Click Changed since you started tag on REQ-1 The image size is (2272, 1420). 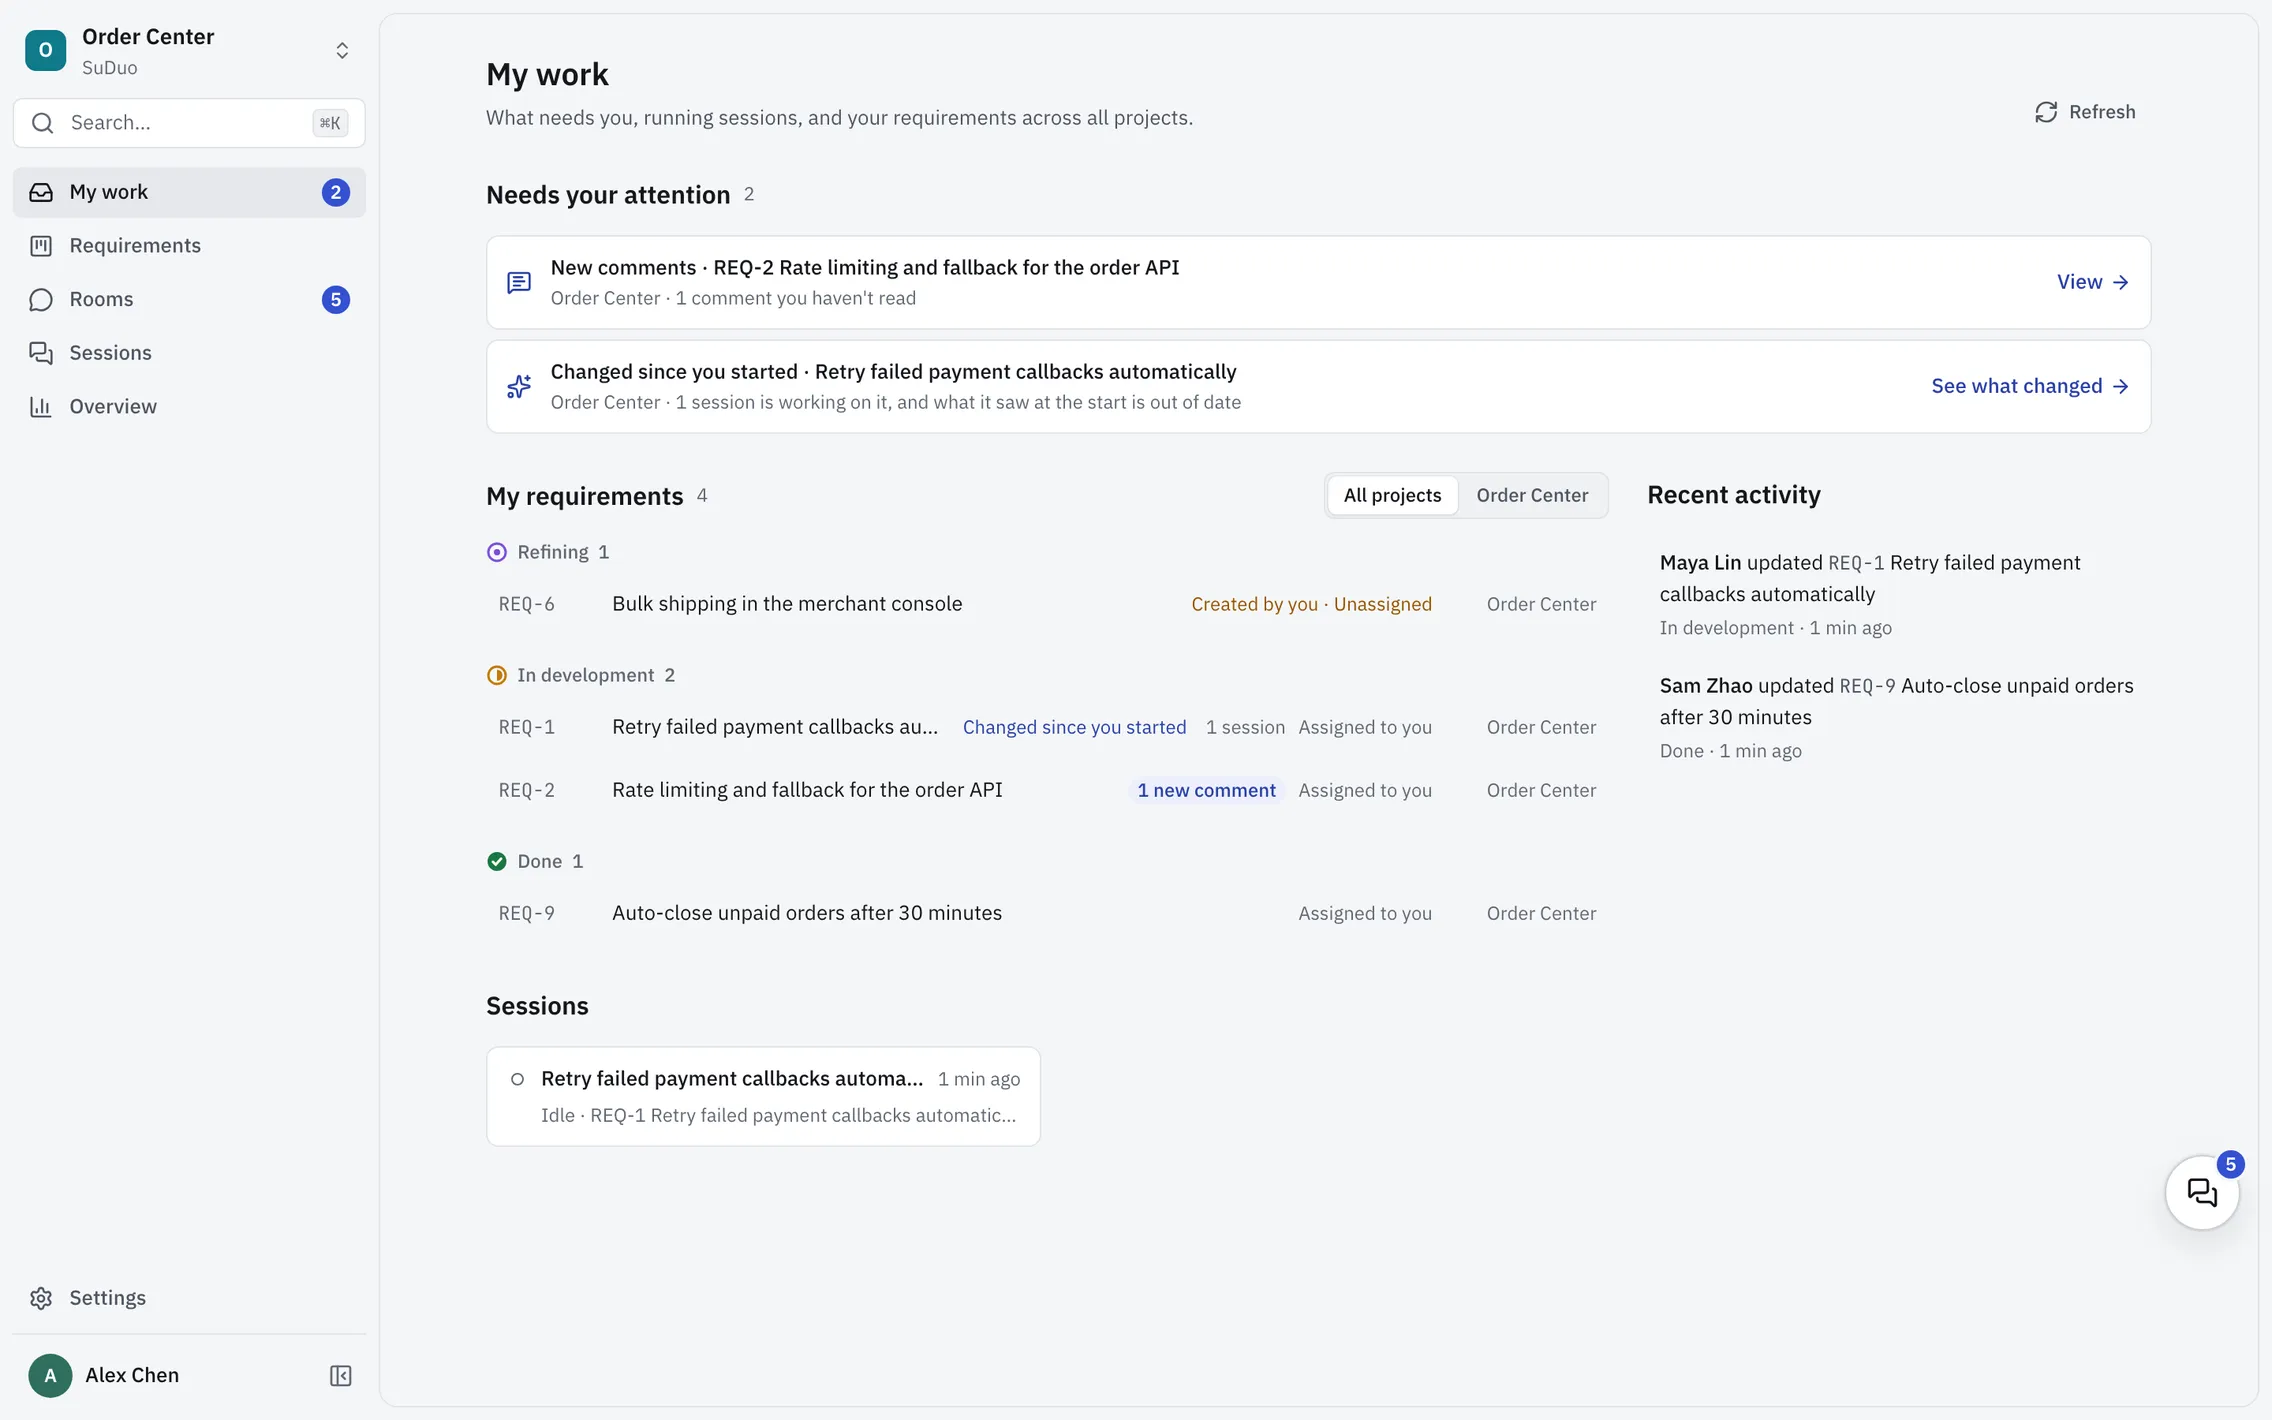point(1074,727)
